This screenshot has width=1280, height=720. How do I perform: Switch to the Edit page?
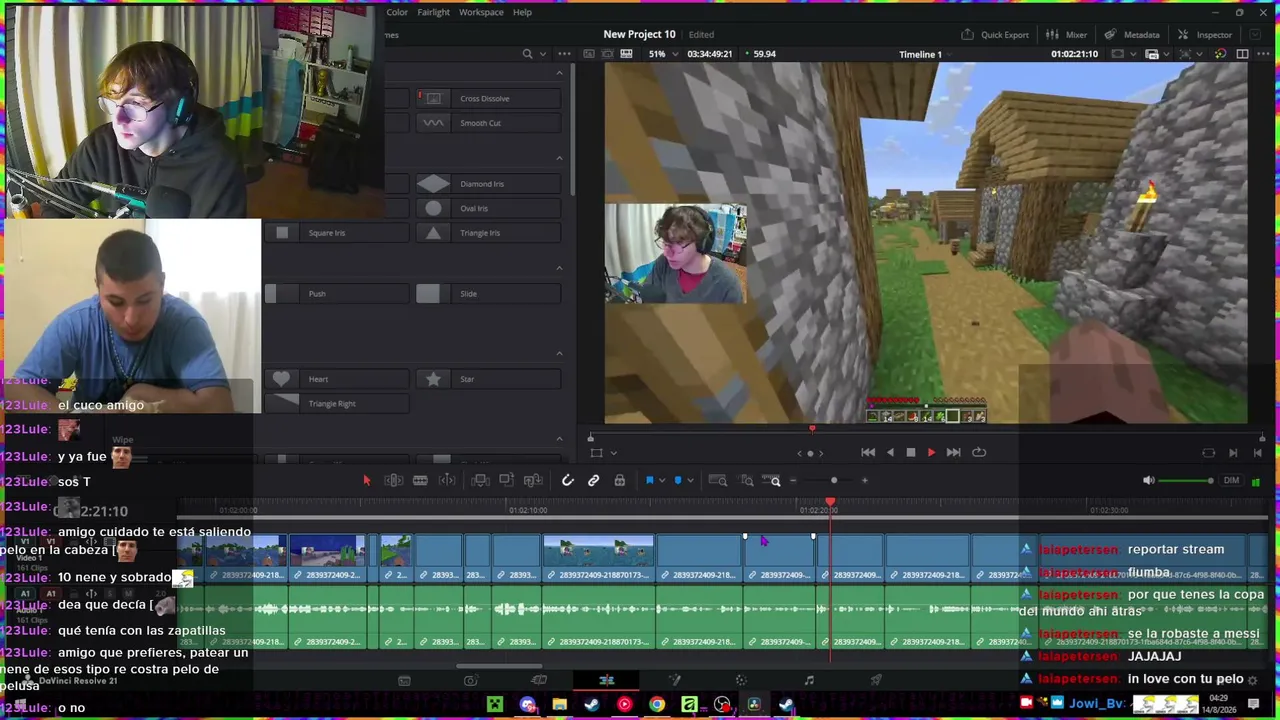click(x=607, y=681)
